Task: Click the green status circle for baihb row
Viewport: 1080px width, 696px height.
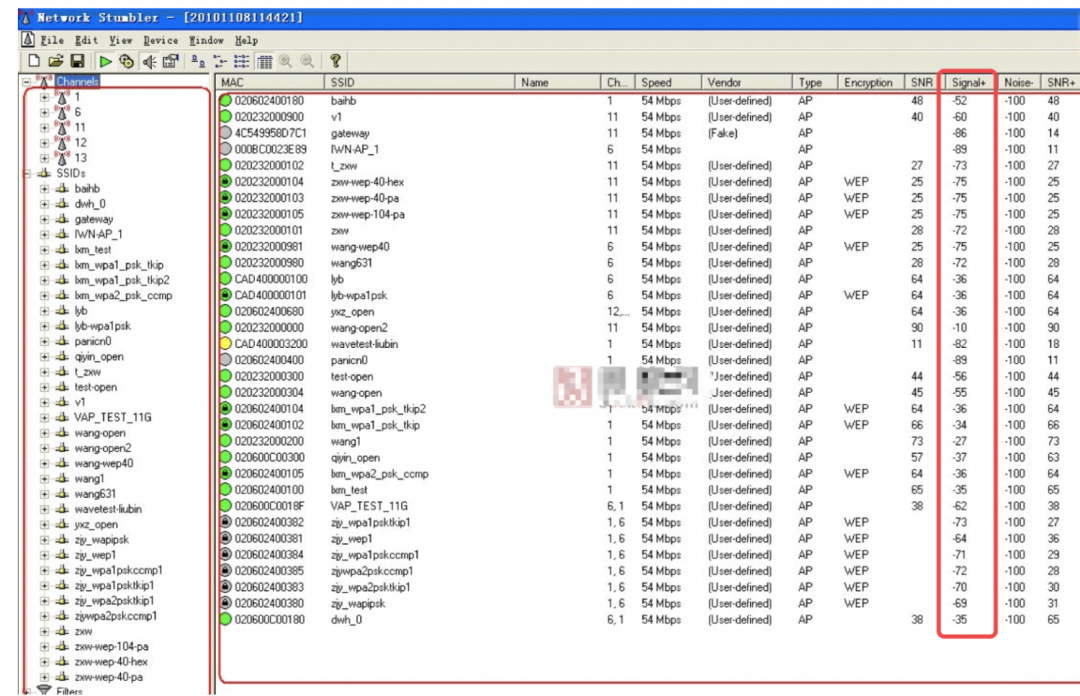Action: point(225,101)
